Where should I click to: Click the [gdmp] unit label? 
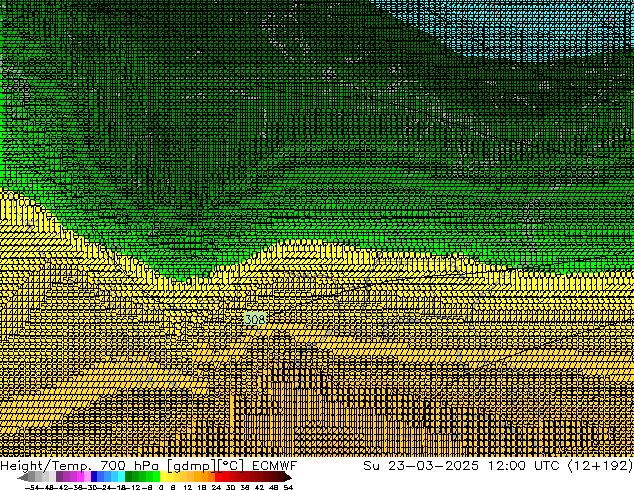(187, 466)
